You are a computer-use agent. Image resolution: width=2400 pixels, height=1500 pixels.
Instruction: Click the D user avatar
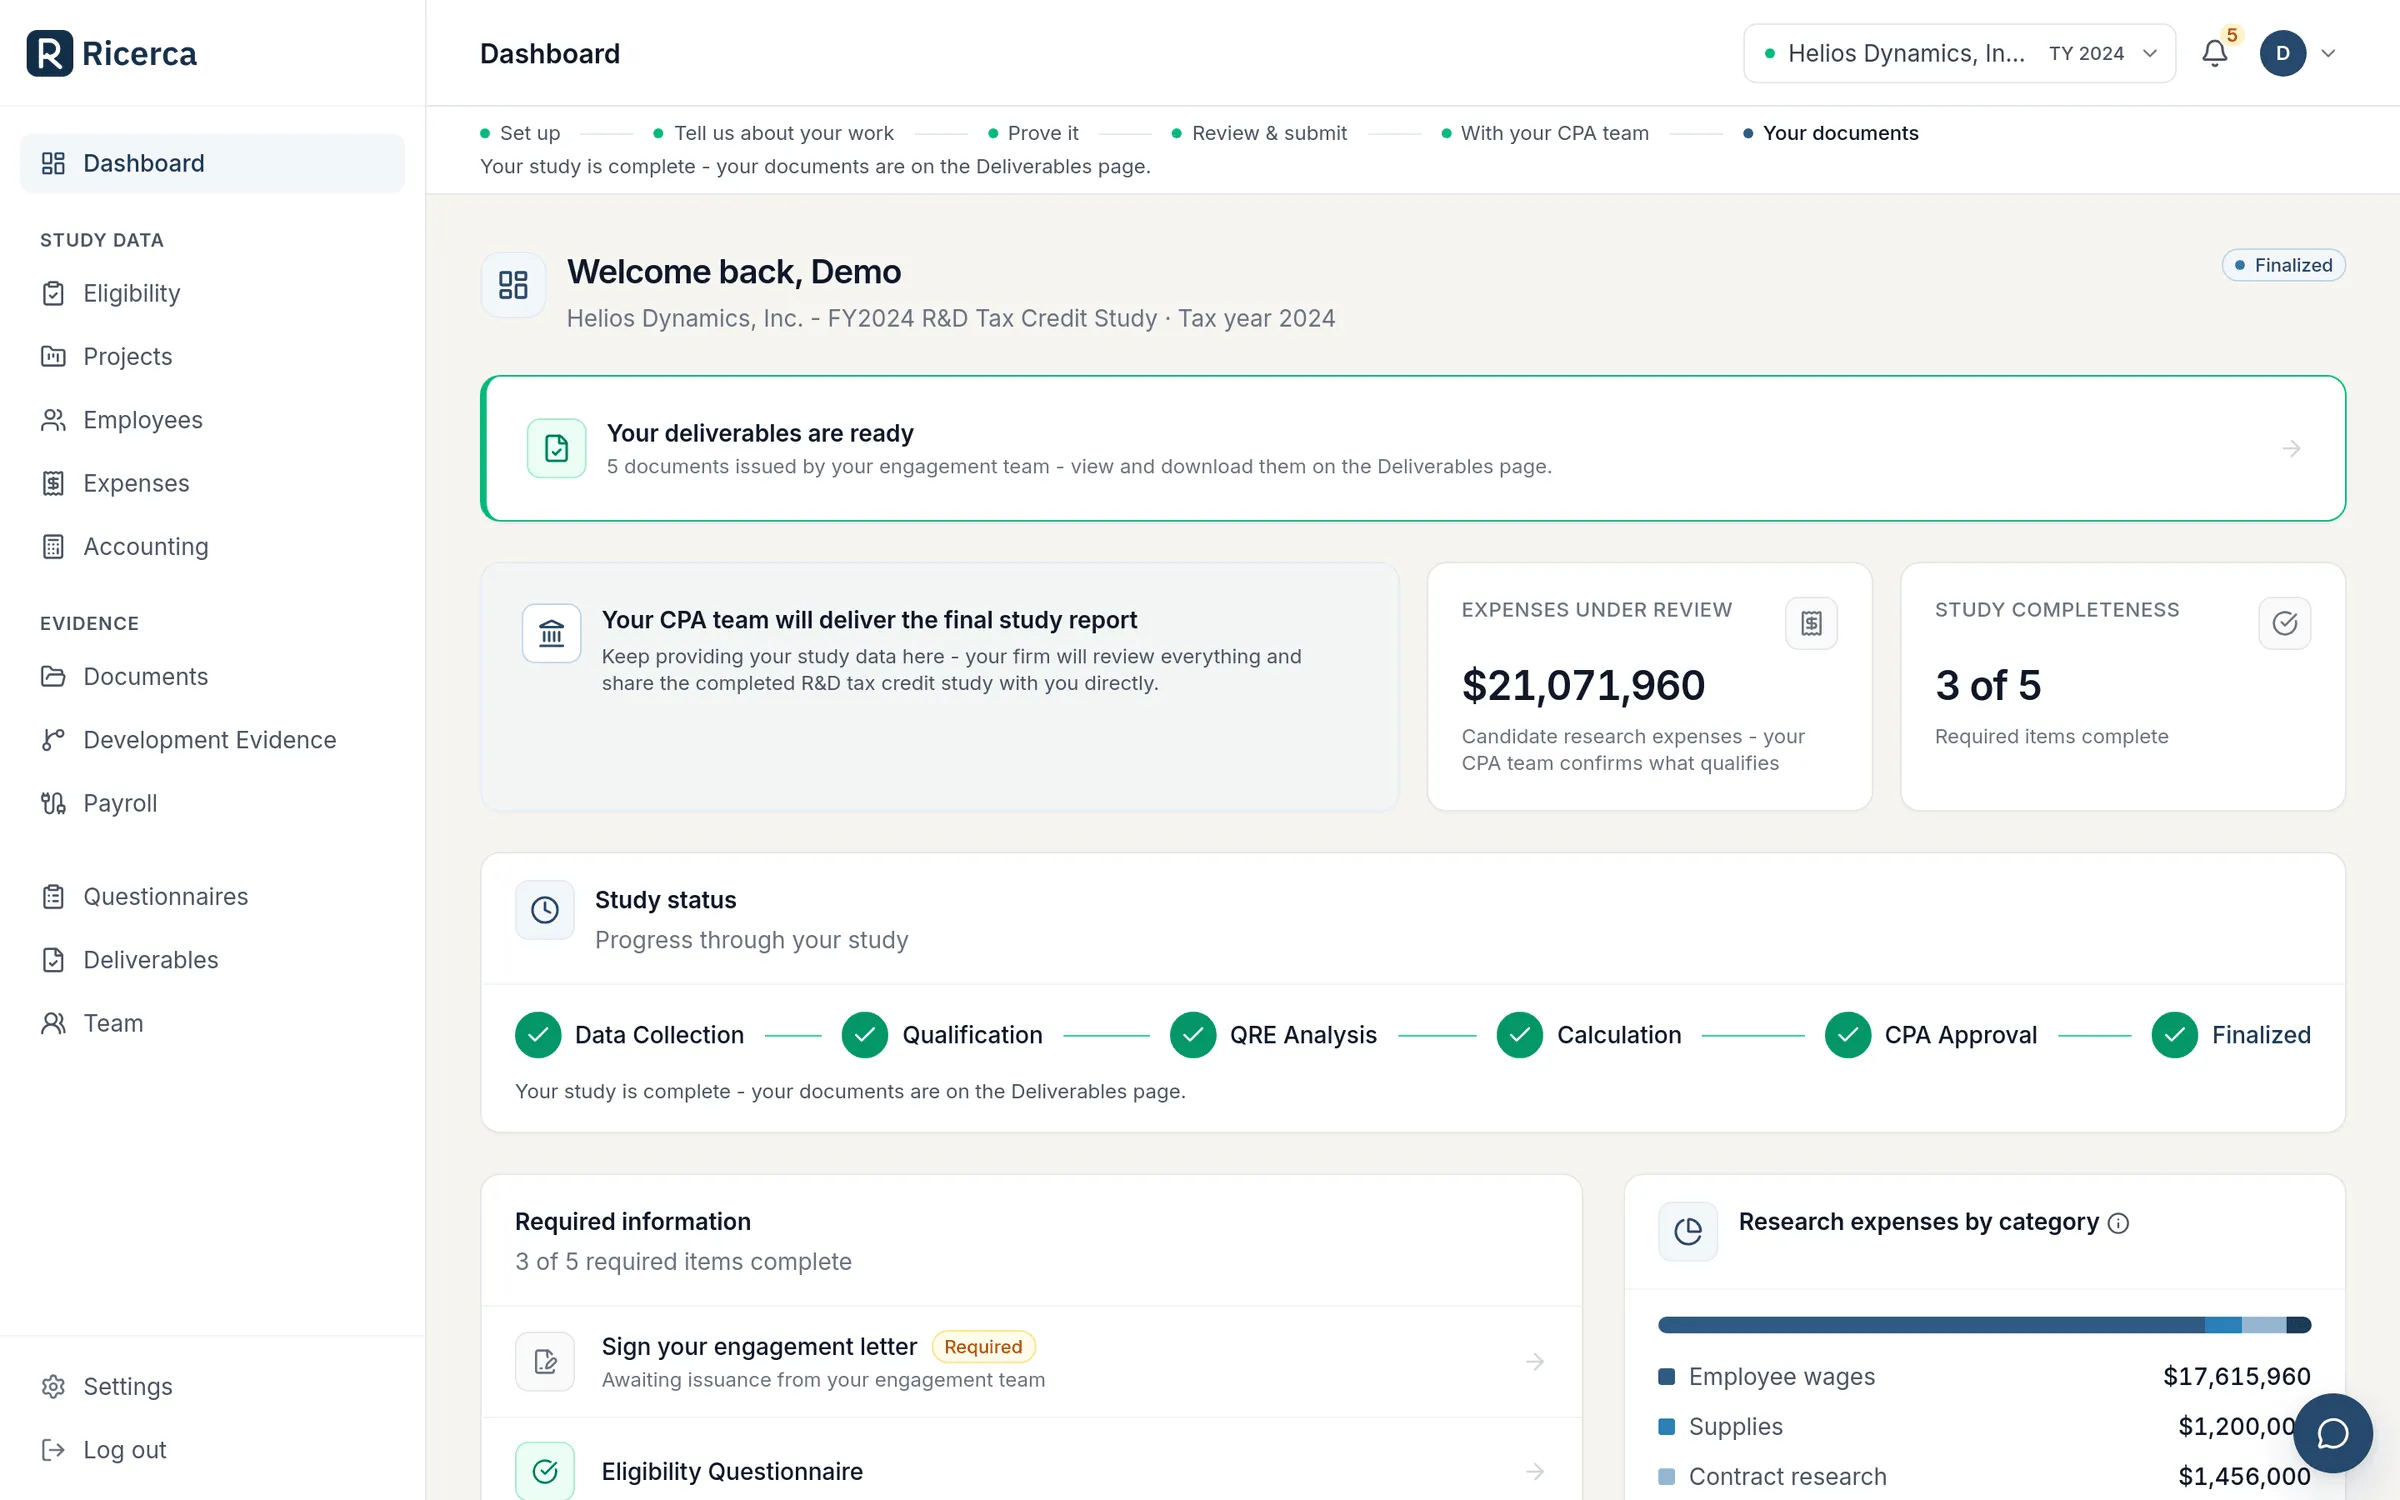click(2283, 53)
